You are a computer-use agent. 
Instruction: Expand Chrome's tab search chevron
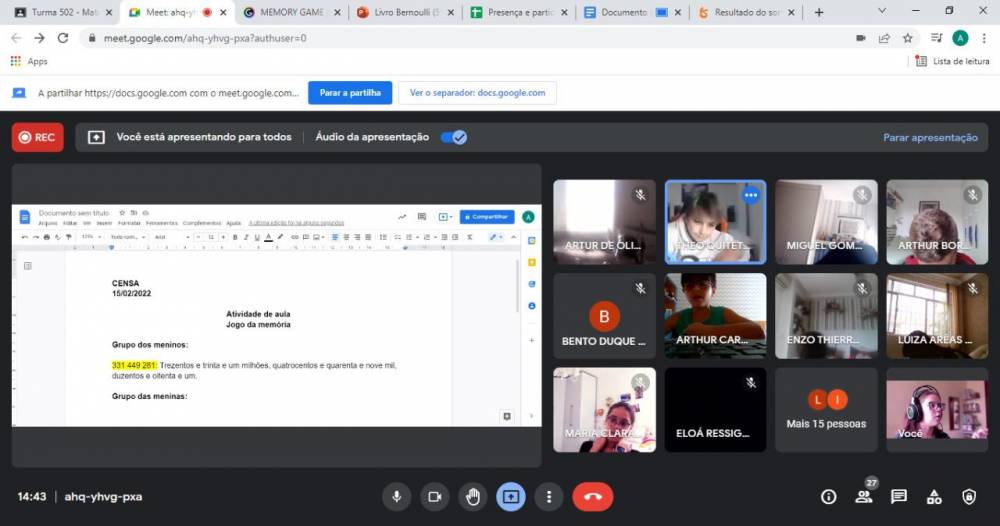click(881, 12)
